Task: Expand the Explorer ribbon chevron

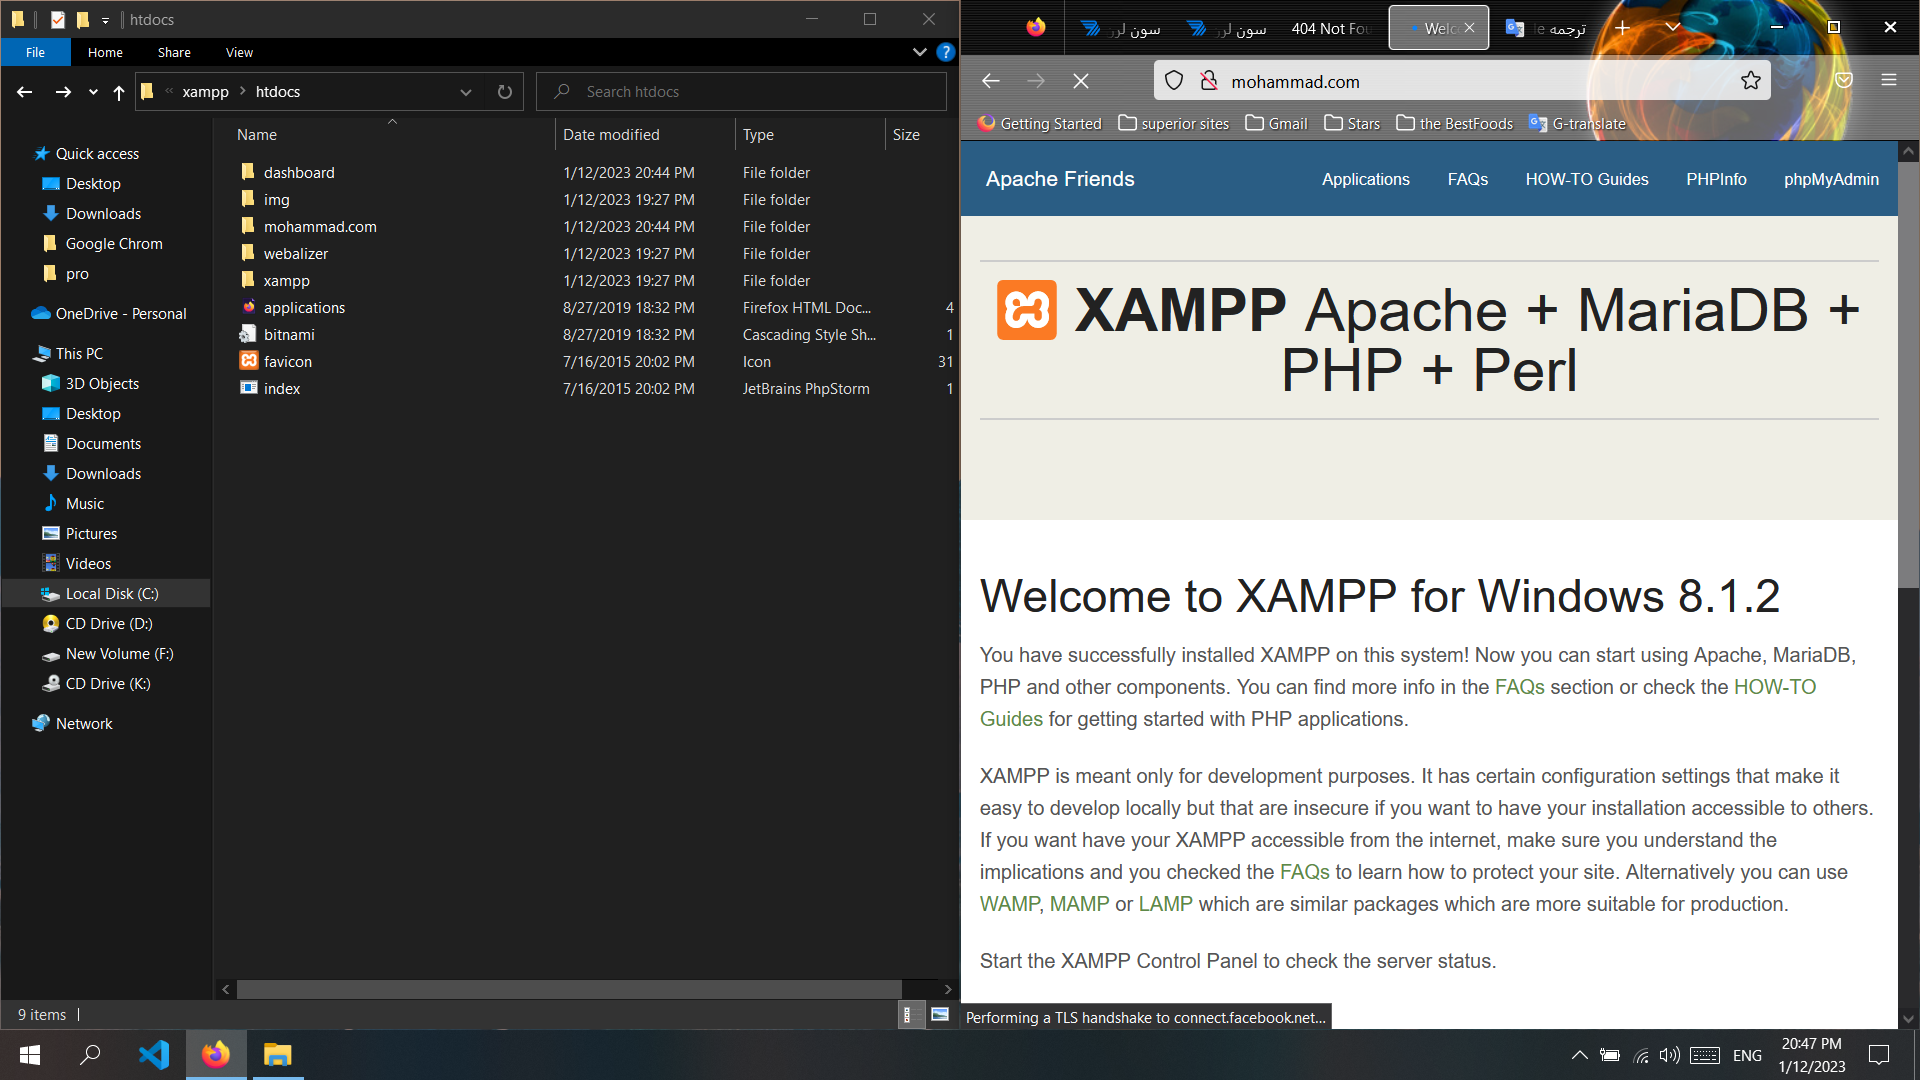Action: click(919, 52)
